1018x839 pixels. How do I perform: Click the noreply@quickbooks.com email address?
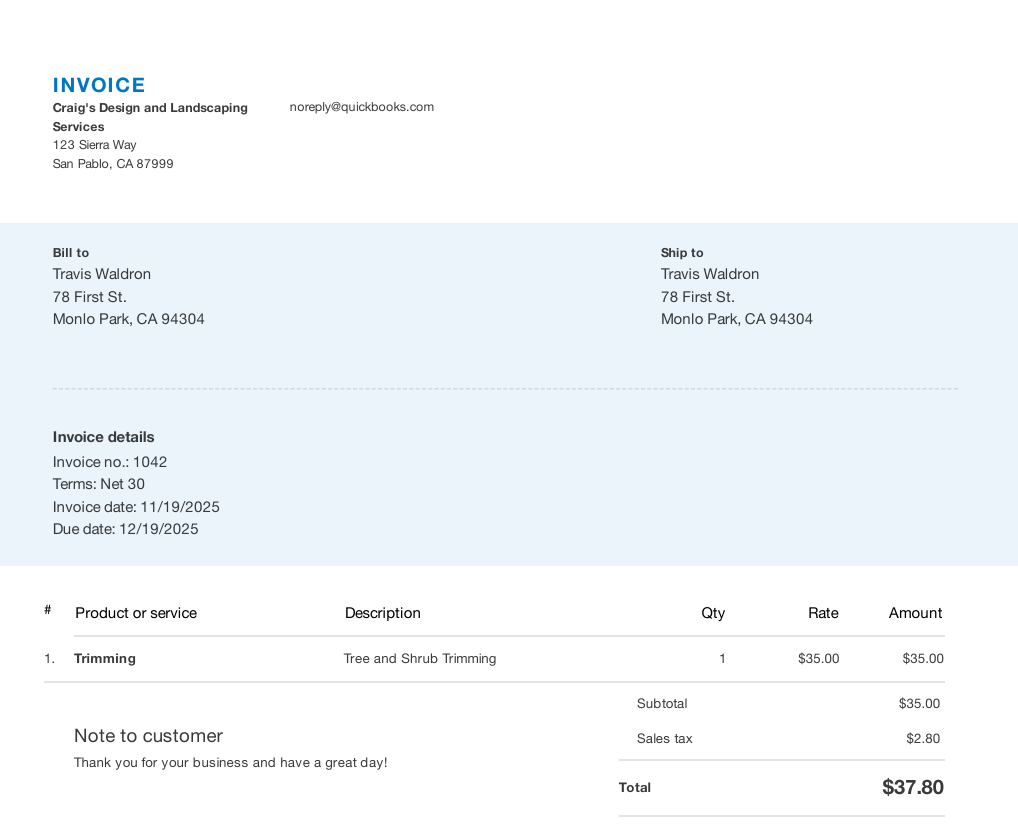coord(361,107)
